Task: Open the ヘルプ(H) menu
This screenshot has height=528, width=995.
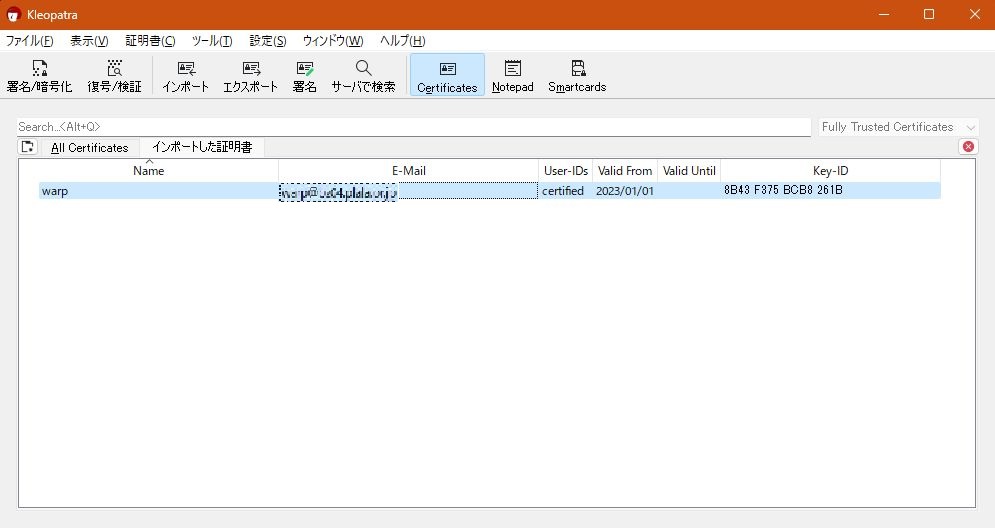Action: tap(402, 41)
